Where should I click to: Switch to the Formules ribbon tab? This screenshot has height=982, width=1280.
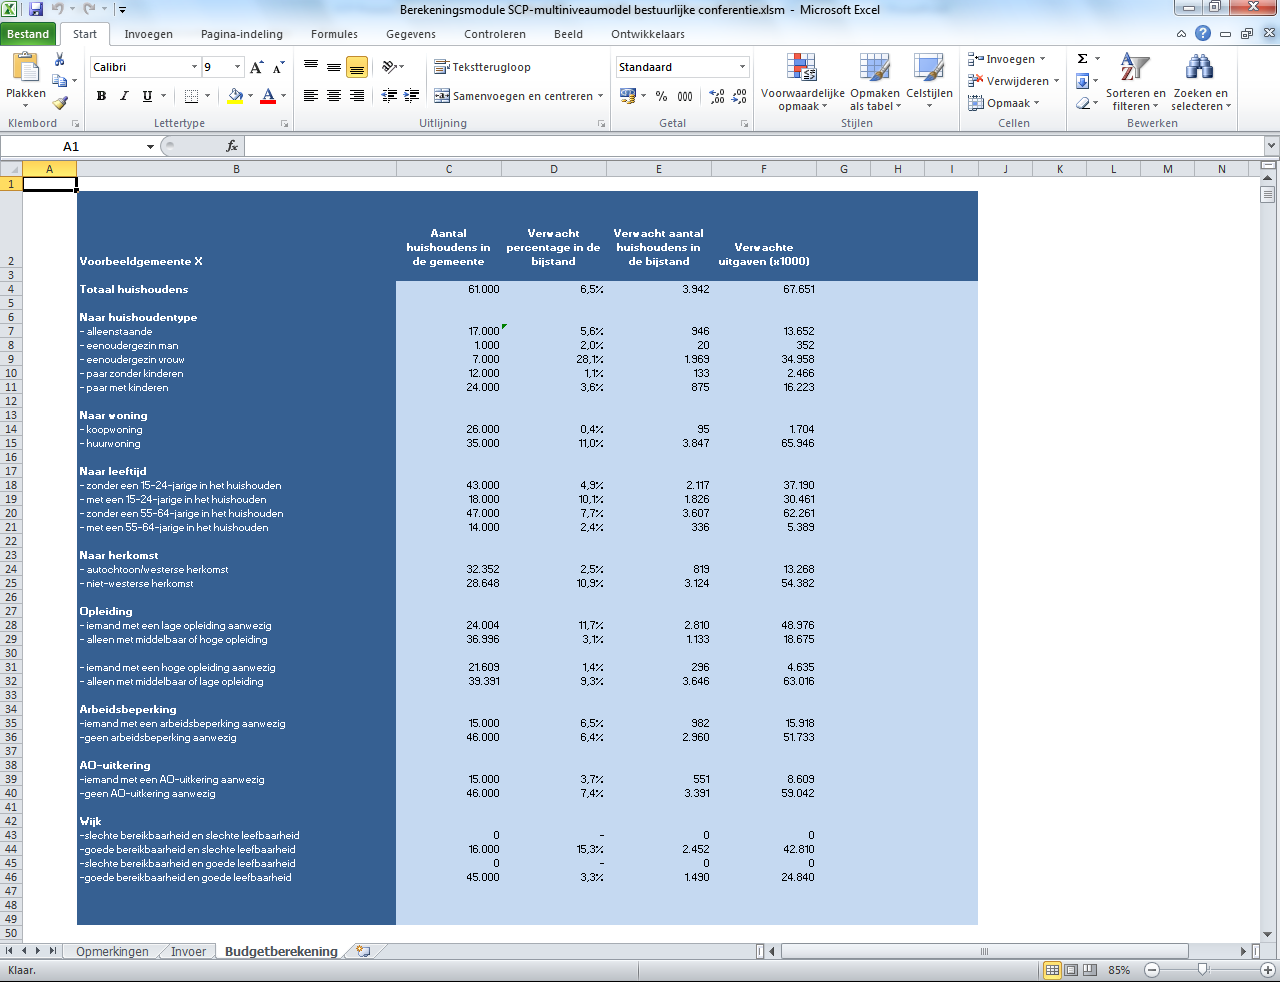coord(334,34)
